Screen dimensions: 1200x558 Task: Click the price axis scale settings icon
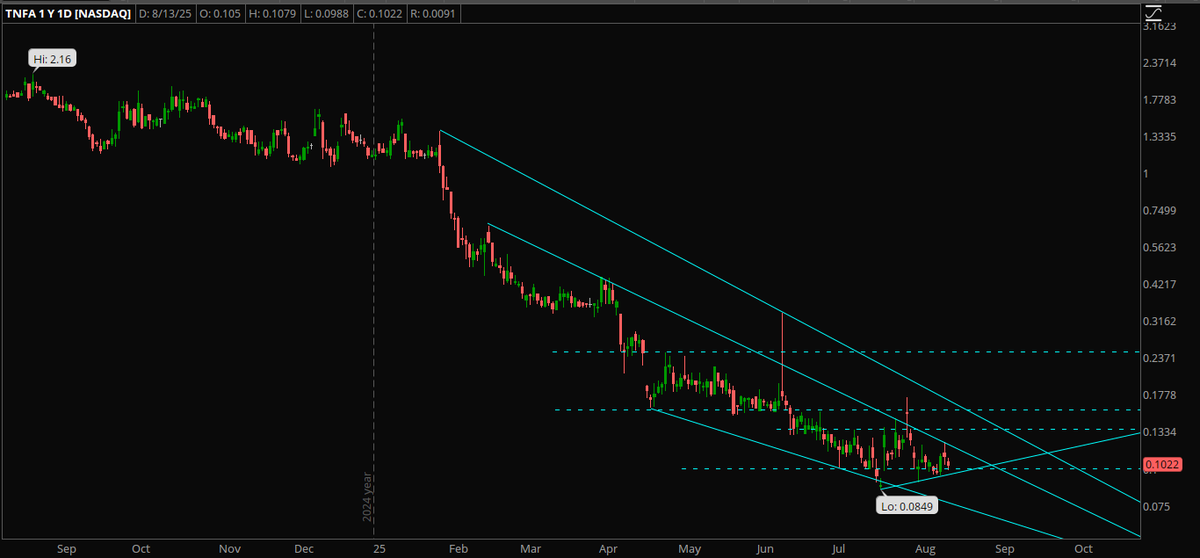pyautogui.click(x=1153, y=12)
